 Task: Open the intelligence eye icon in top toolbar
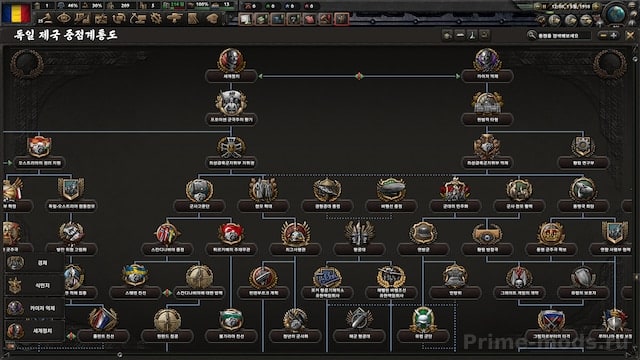(x=64, y=18)
